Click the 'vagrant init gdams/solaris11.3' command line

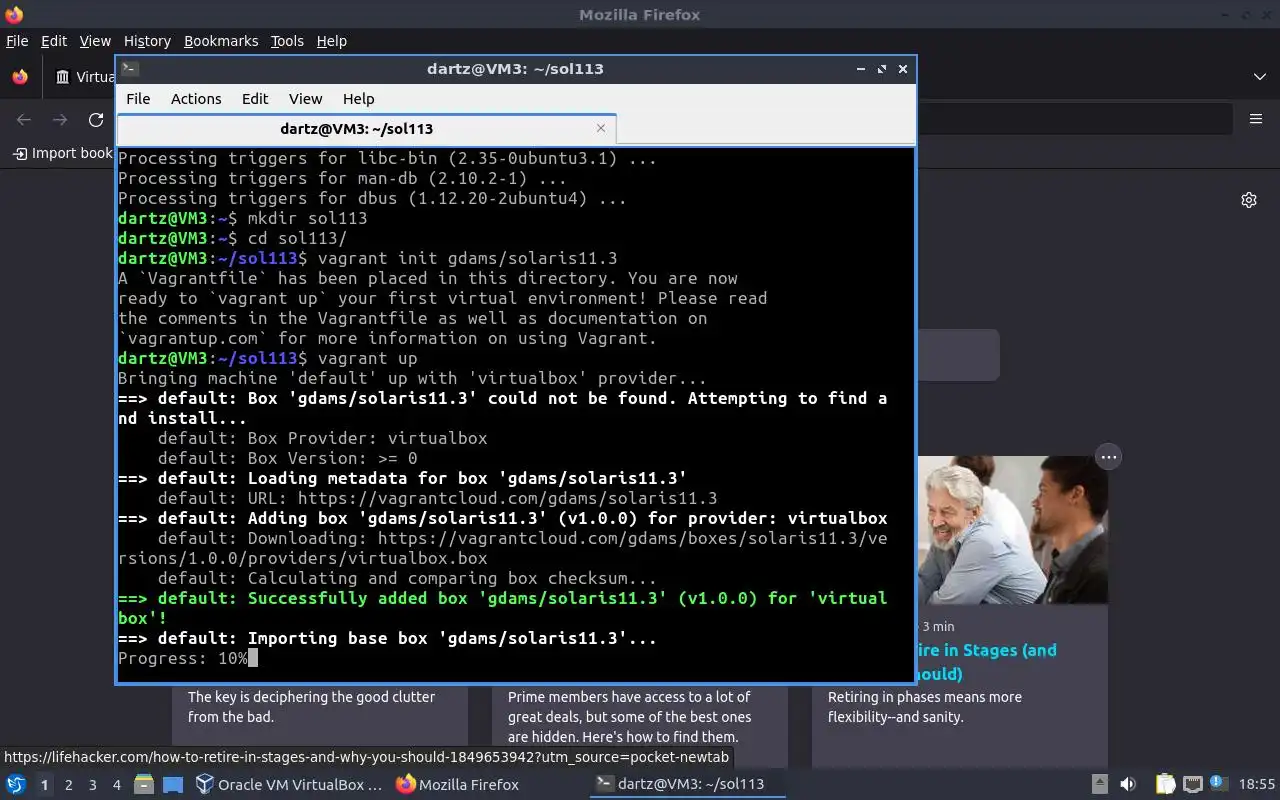[x=368, y=258]
